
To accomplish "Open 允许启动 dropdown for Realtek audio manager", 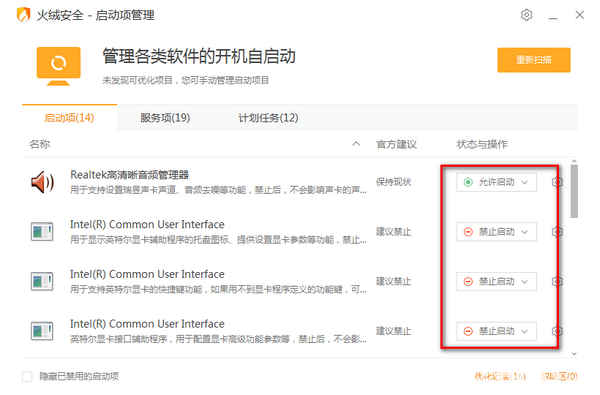I will (496, 182).
